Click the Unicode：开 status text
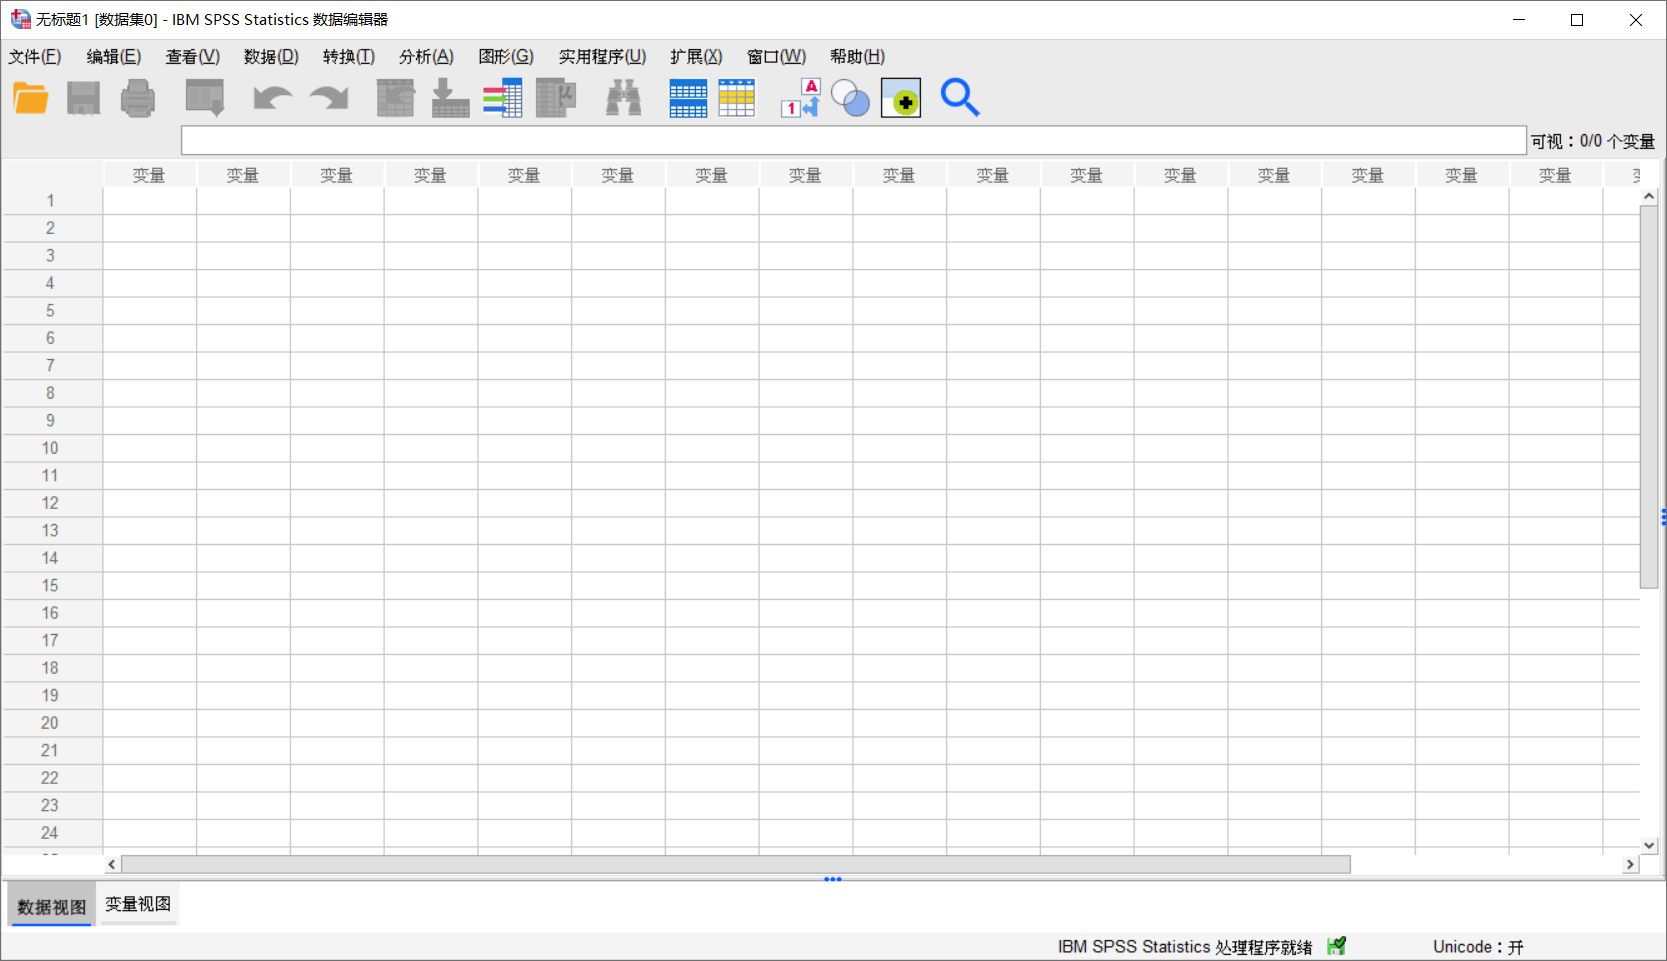 pyautogui.click(x=1478, y=946)
